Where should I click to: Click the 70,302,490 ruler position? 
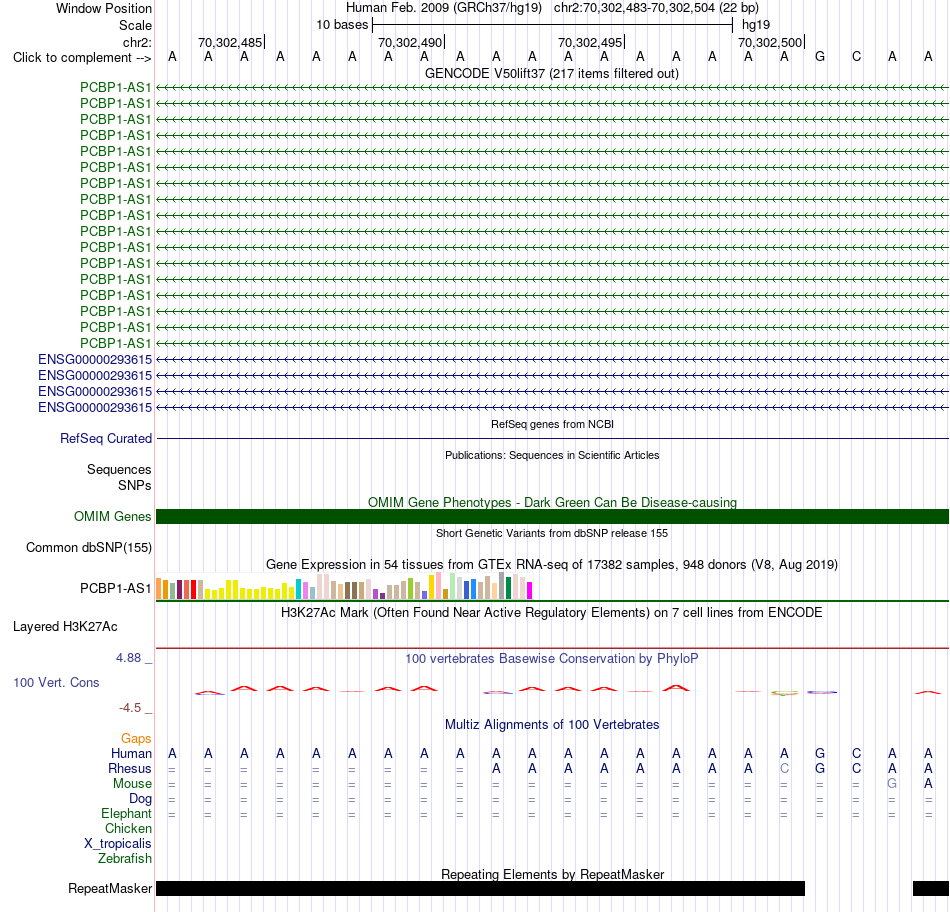410,42
